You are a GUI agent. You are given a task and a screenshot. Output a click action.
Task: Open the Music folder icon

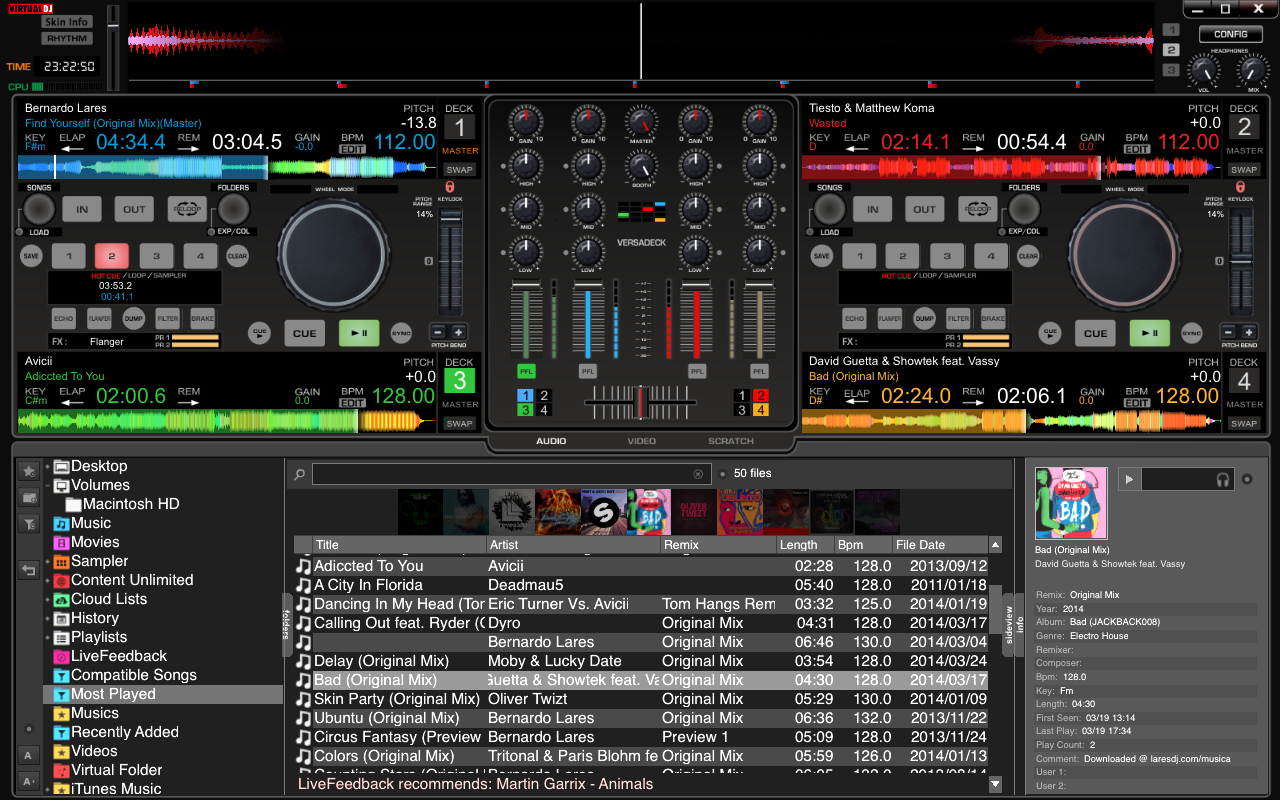pyautogui.click(x=61, y=523)
